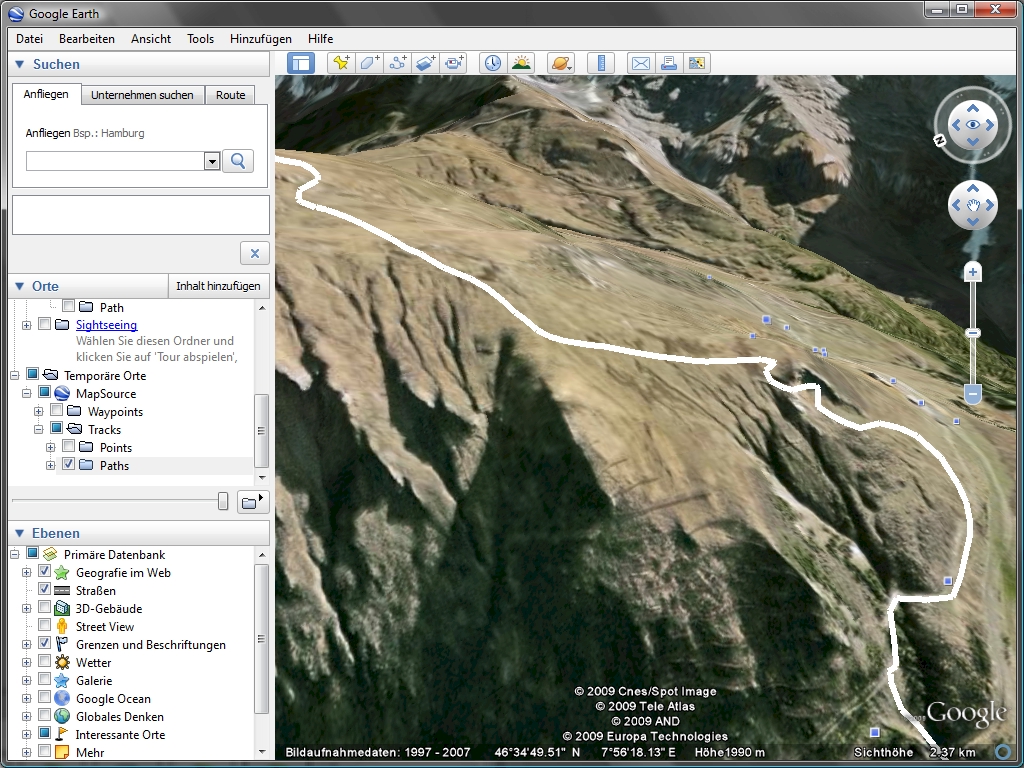The height and width of the screenshot is (768, 1024).
Task: Open the Anfliegen search dropdown arrow
Action: click(x=212, y=161)
